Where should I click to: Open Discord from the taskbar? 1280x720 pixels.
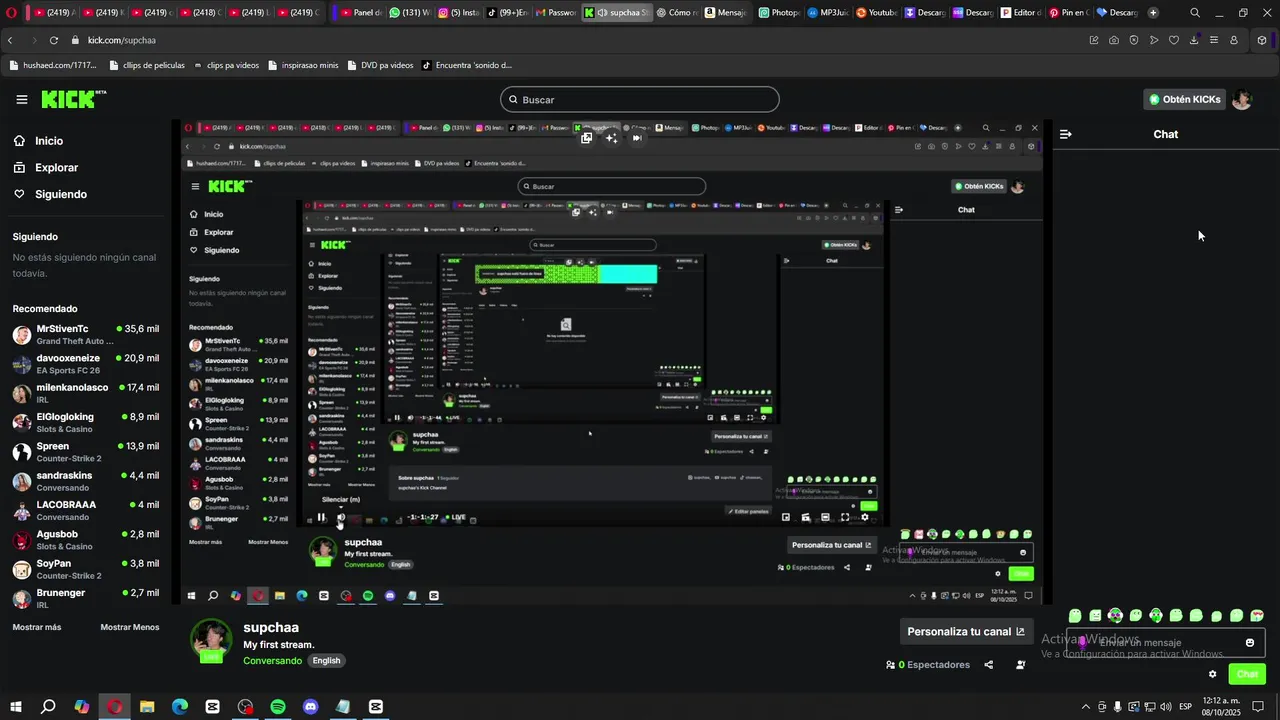tap(311, 707)
